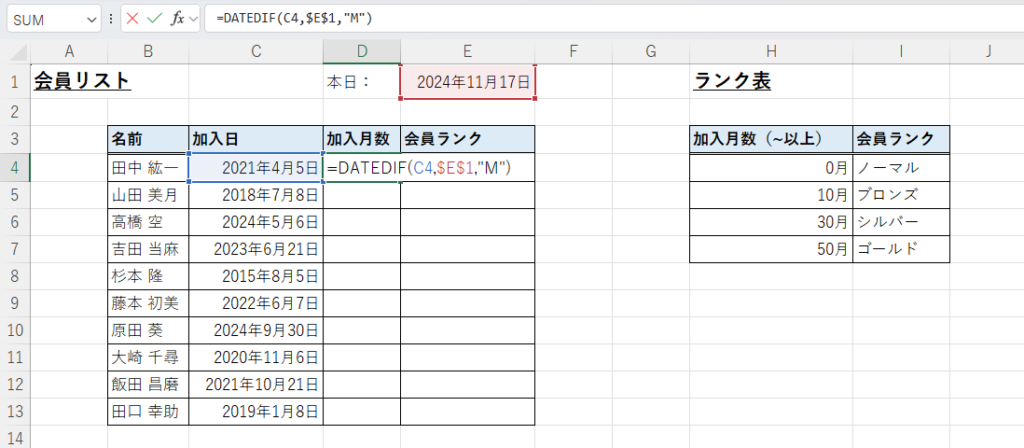This screenshot has height=448, width=1024.
Task: Select the ゴールド rank cell
Action: click(900, 249)
